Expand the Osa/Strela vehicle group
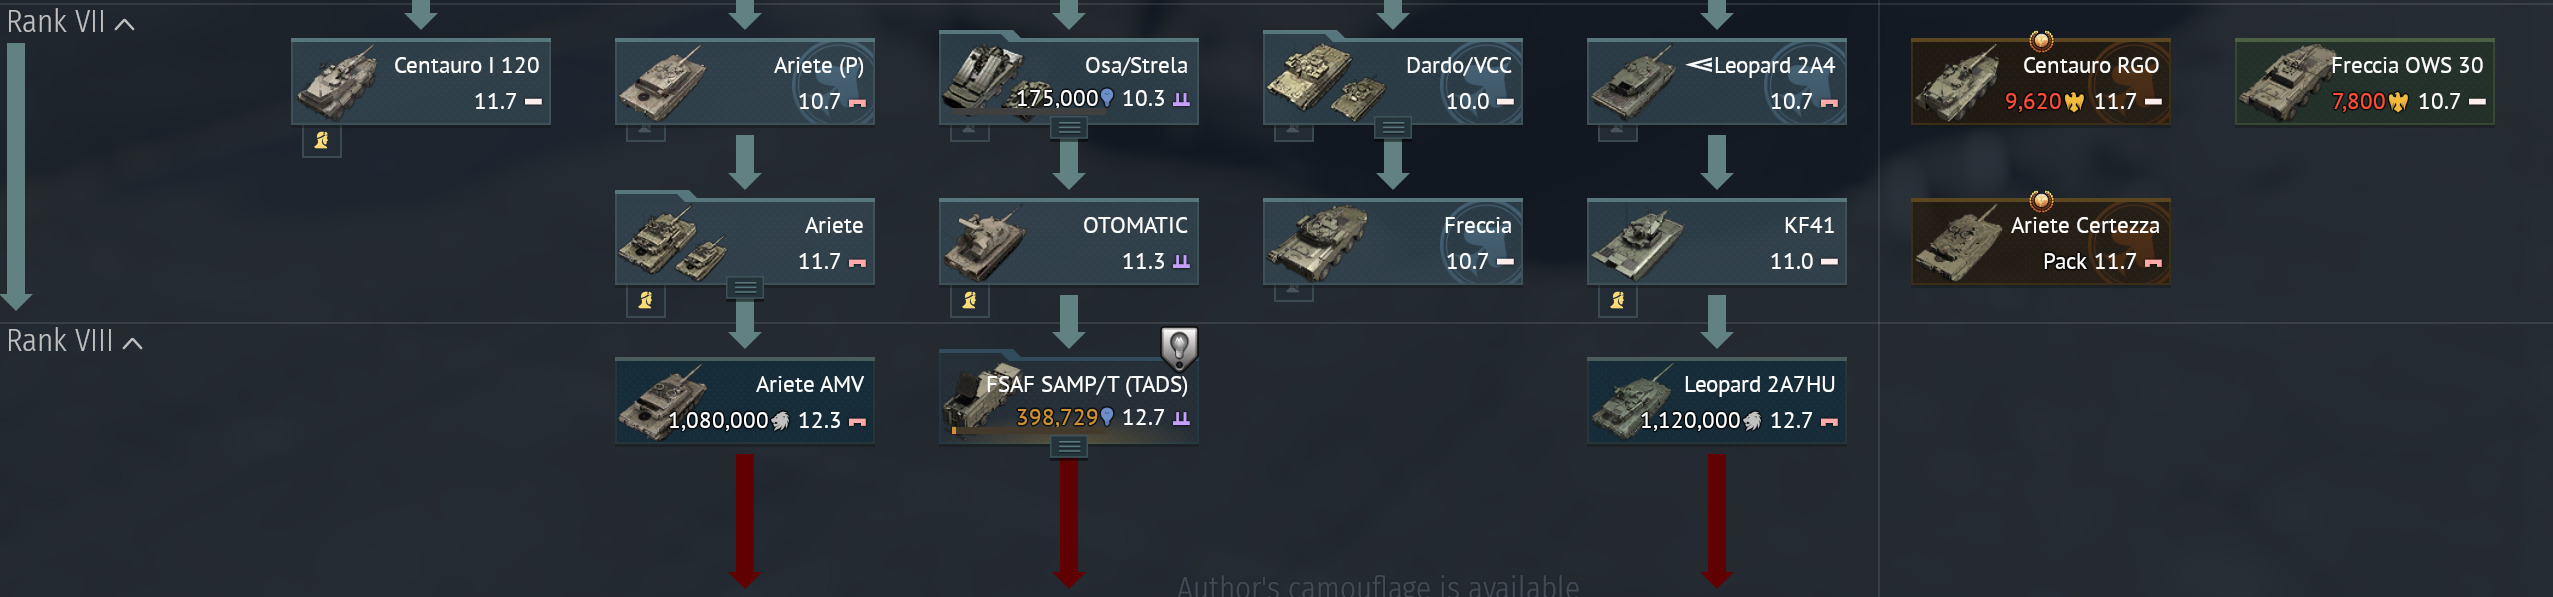The height and width of the screenshot is (597, 2553). pos(1069,127)
